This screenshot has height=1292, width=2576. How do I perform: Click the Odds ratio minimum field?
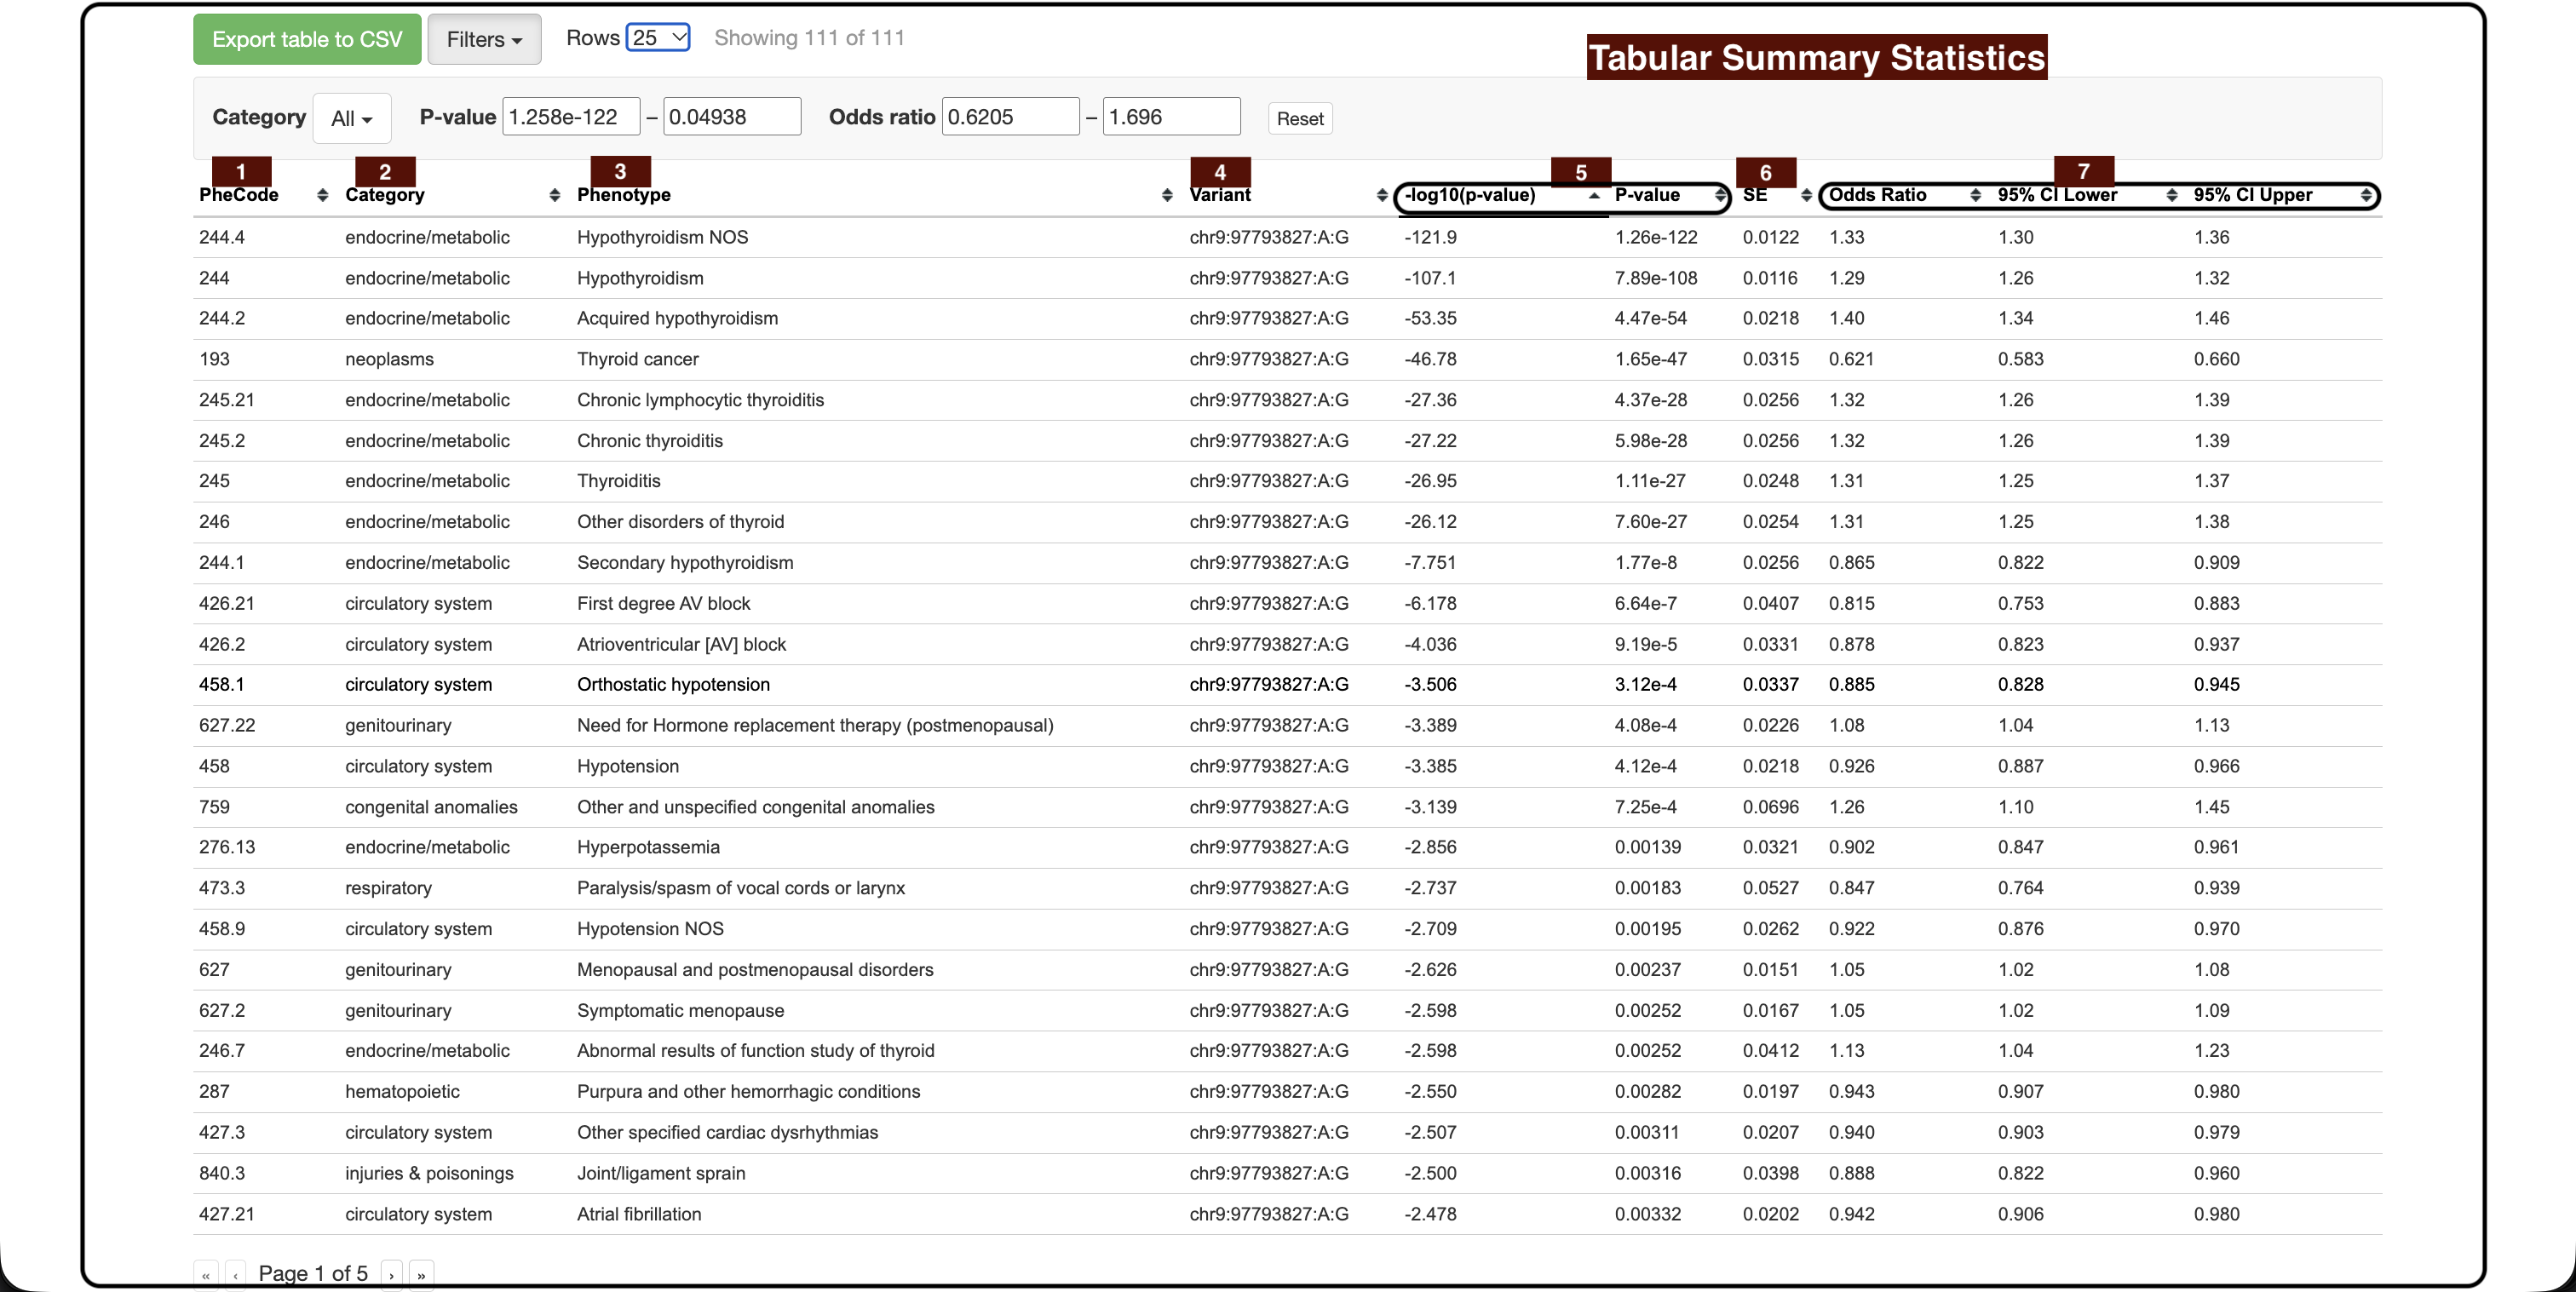1011,117
